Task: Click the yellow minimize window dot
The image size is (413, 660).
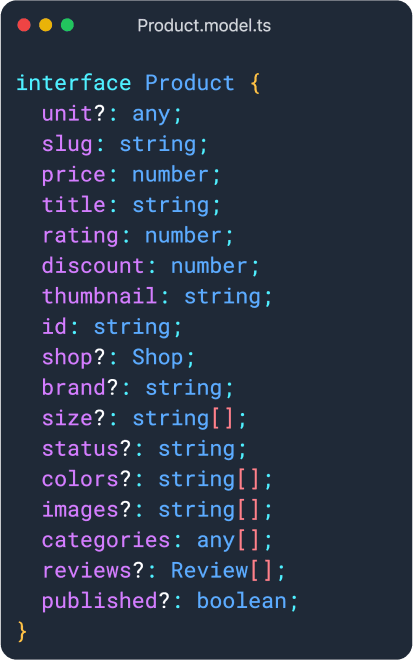Action: pyautogui.click(x=45, y=25)
